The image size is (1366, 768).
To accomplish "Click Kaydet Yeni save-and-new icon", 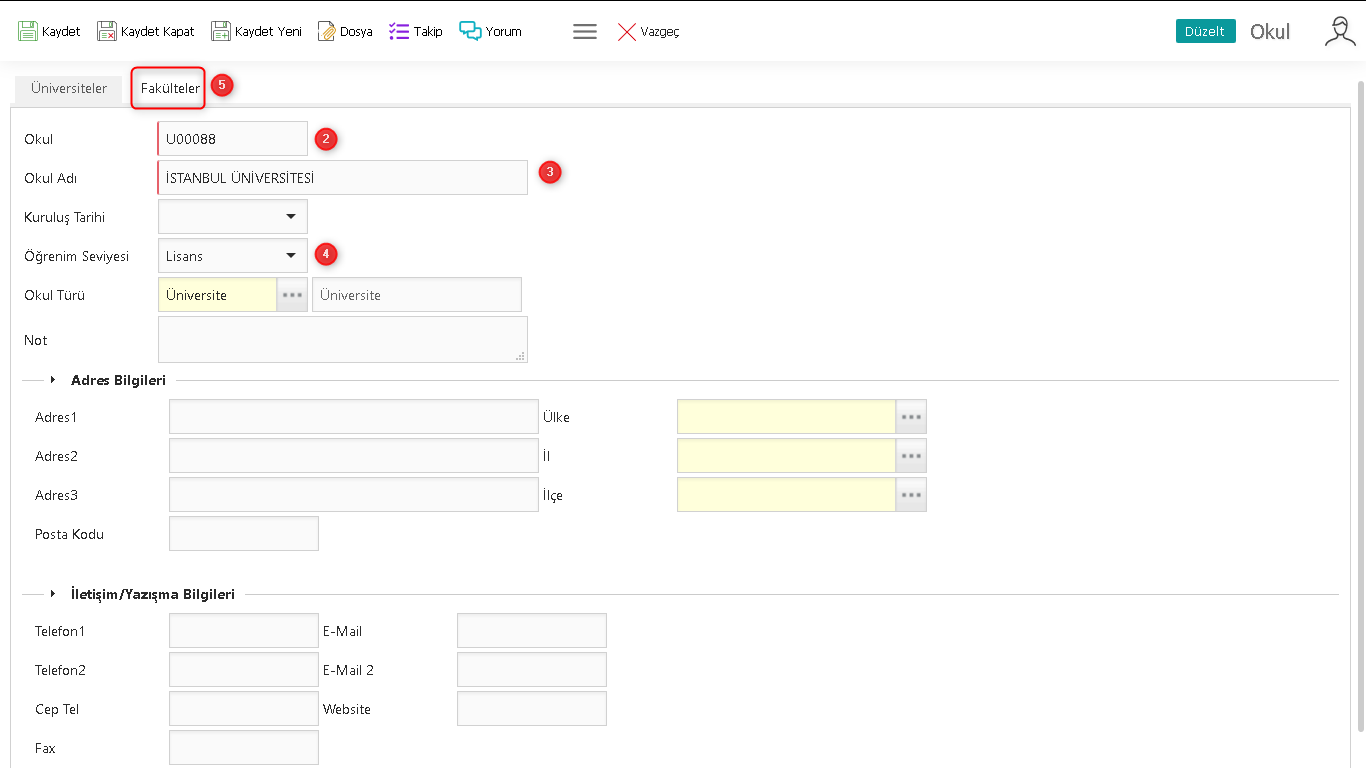I will pyautogui.click(x=221, y=31).
